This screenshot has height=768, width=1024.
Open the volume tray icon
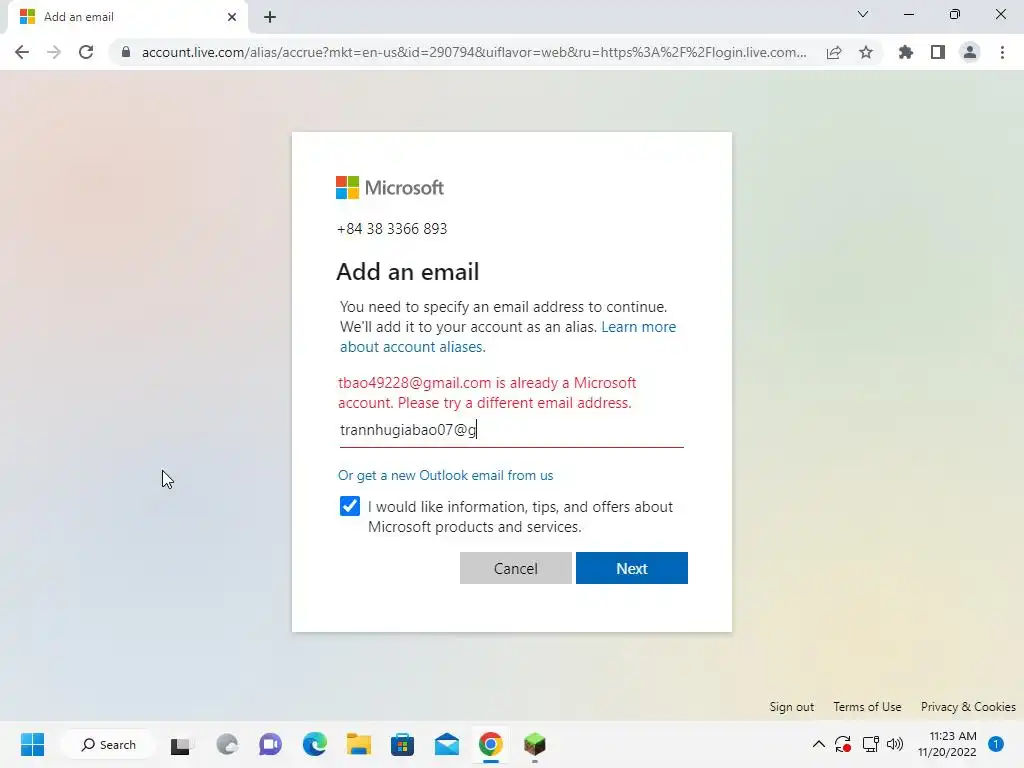tap(895, 744)
